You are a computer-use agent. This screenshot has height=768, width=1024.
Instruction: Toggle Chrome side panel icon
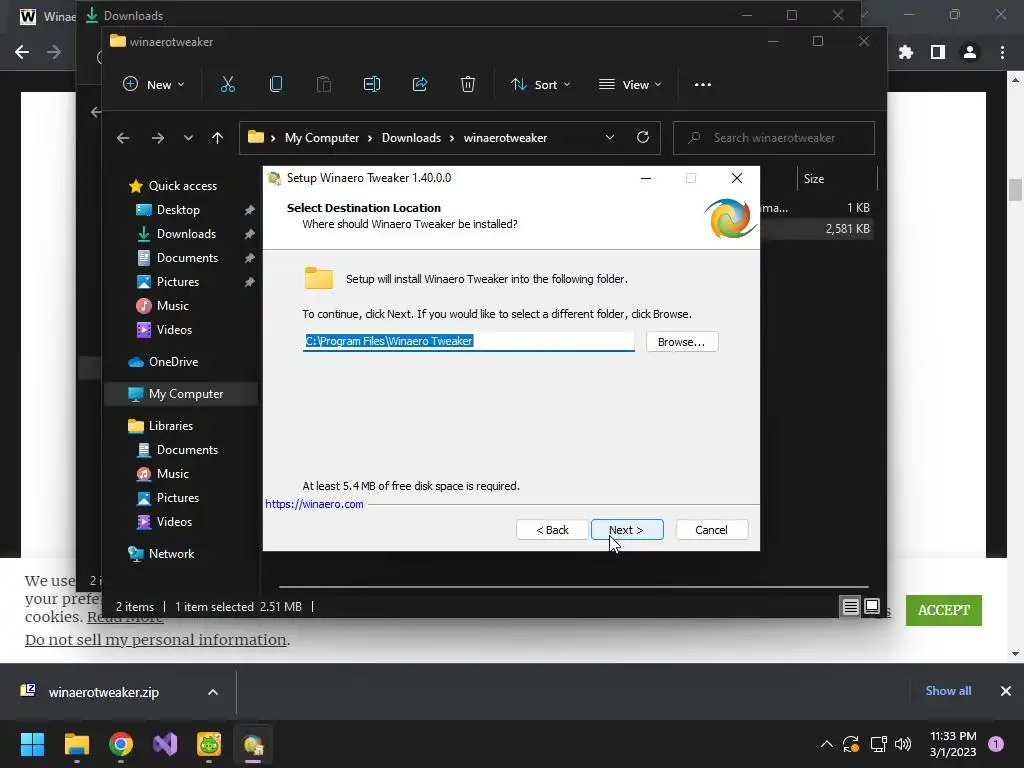click(938, 52)
